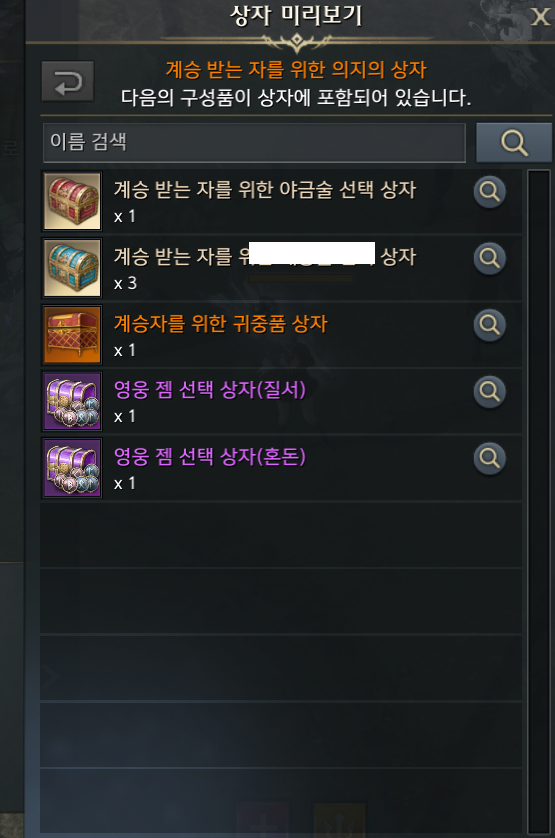Focus the 이름 검색 input field
The image size is (555, 838).
pyautogui.click(x=255, y=143)
